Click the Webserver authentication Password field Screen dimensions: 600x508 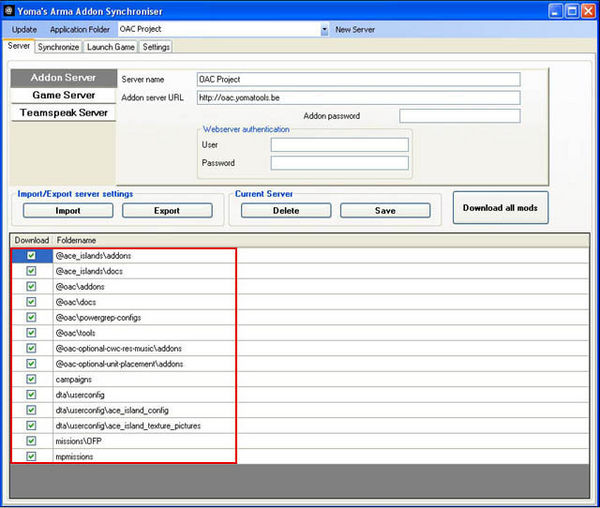point(340,163)
